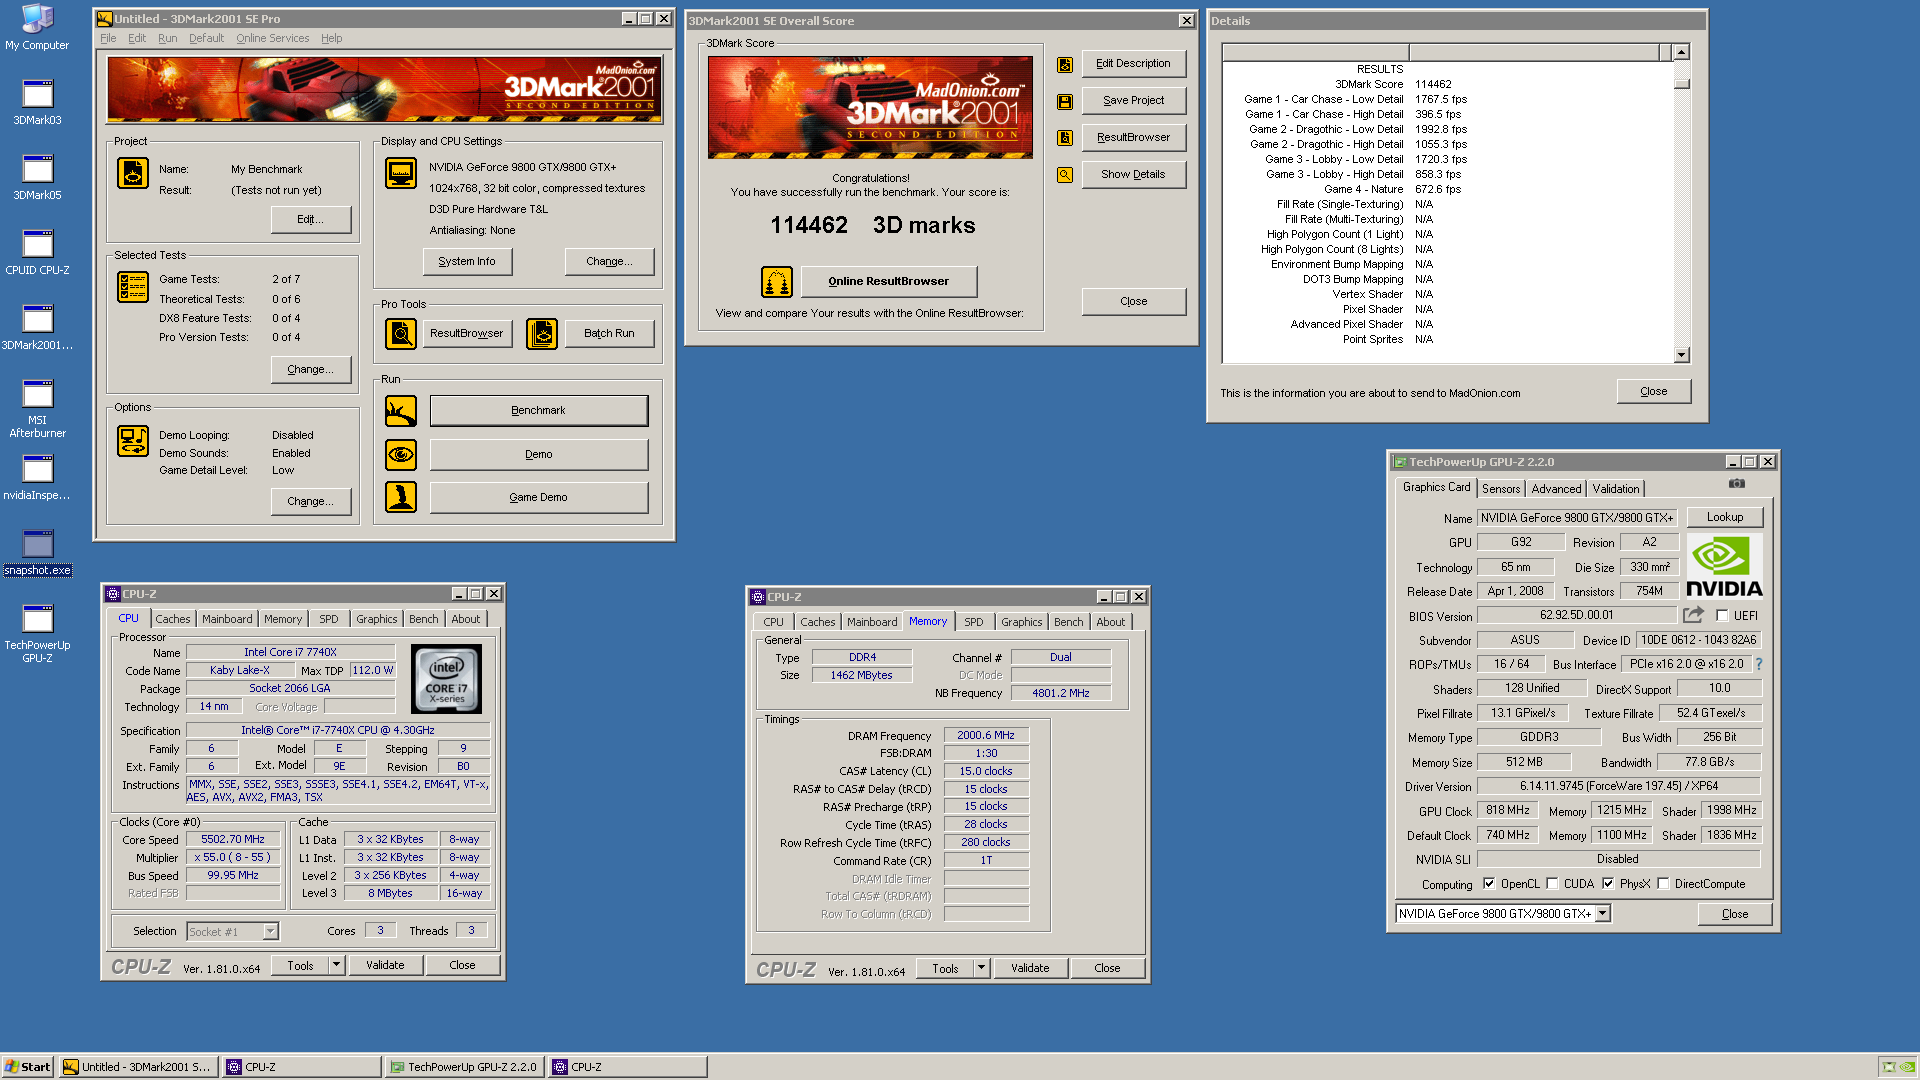The image size is (1920, 1080).
Task: Click Validate in the left CPU-Z window
Action: pyautogui.click(x=385, y=965)
